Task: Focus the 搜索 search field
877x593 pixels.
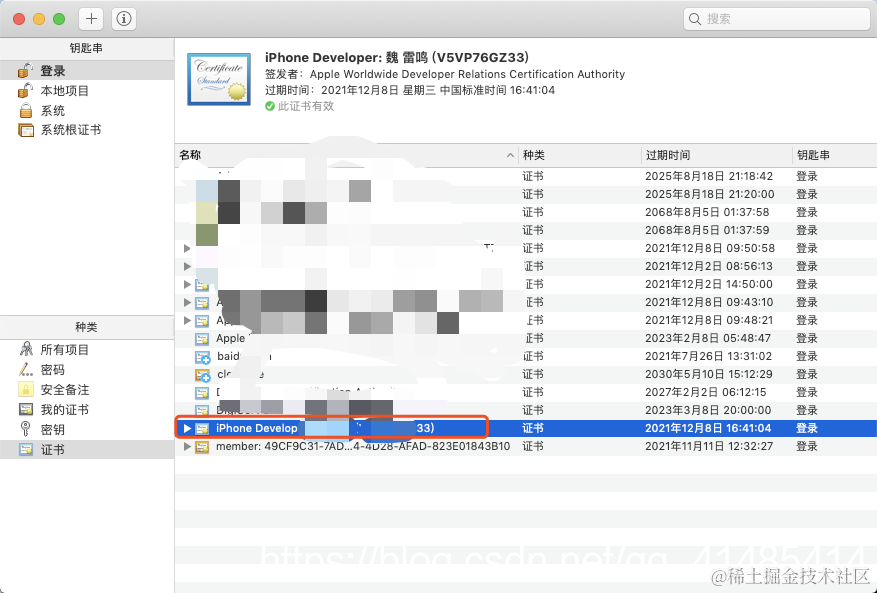Action: 776,19
